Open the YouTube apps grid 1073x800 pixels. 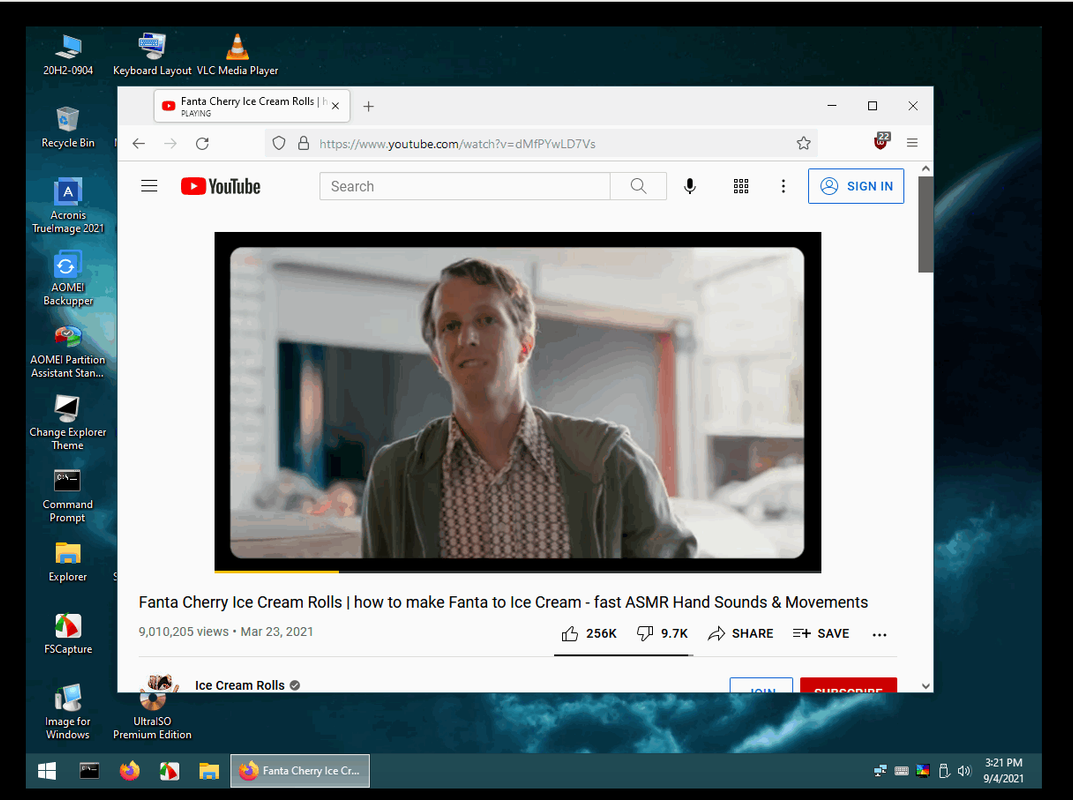tap(741, 186)
